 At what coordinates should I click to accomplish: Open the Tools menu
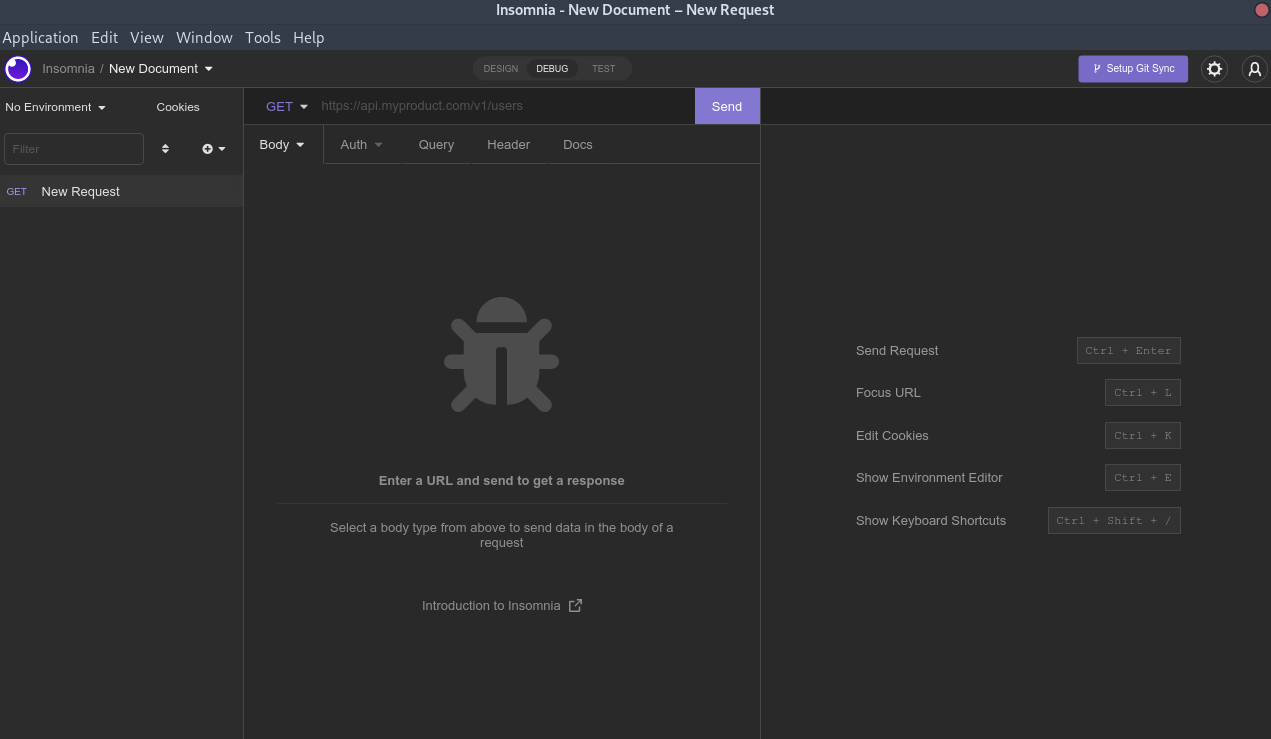coord(262,38)
